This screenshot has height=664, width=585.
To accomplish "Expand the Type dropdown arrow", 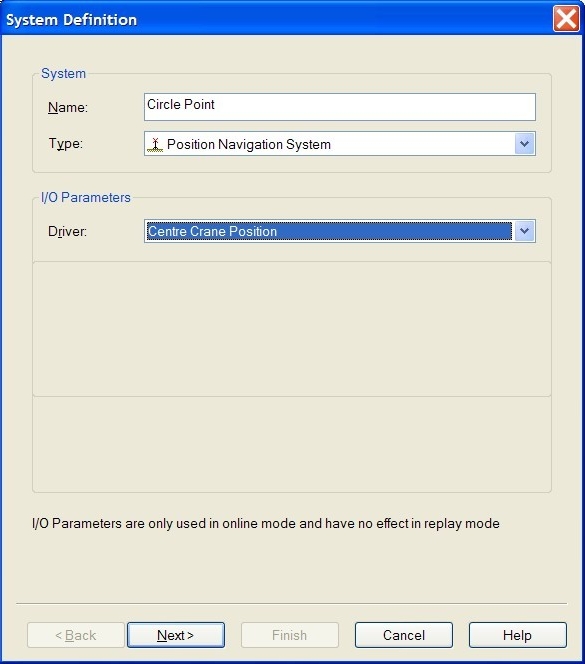I will pos(524,144).
